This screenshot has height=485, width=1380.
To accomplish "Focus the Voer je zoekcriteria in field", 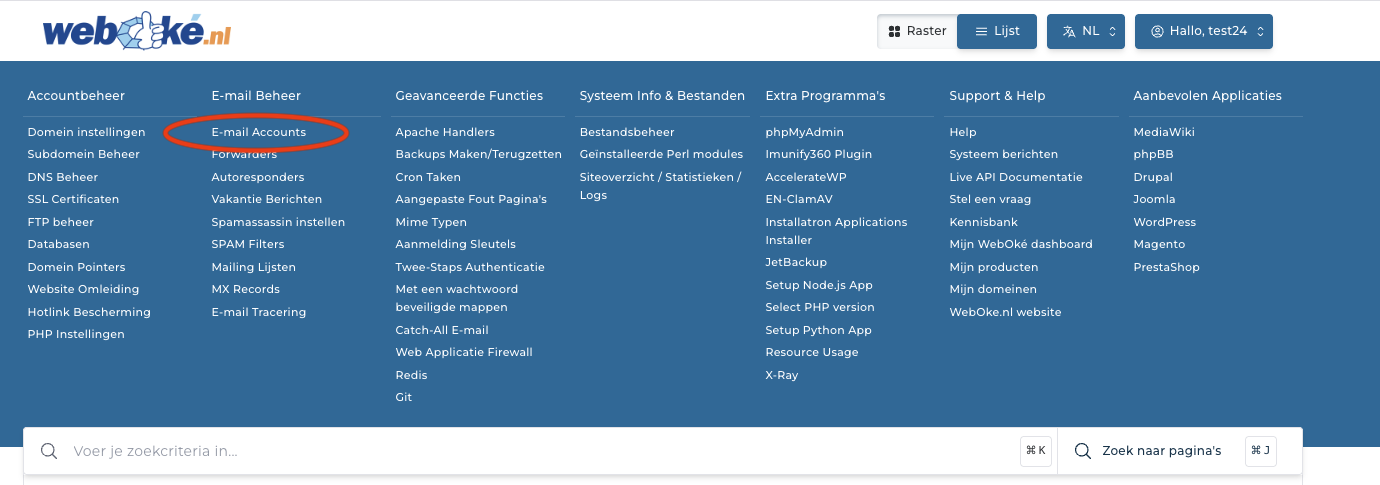I will pyautogui.click(x=500, y=451).
